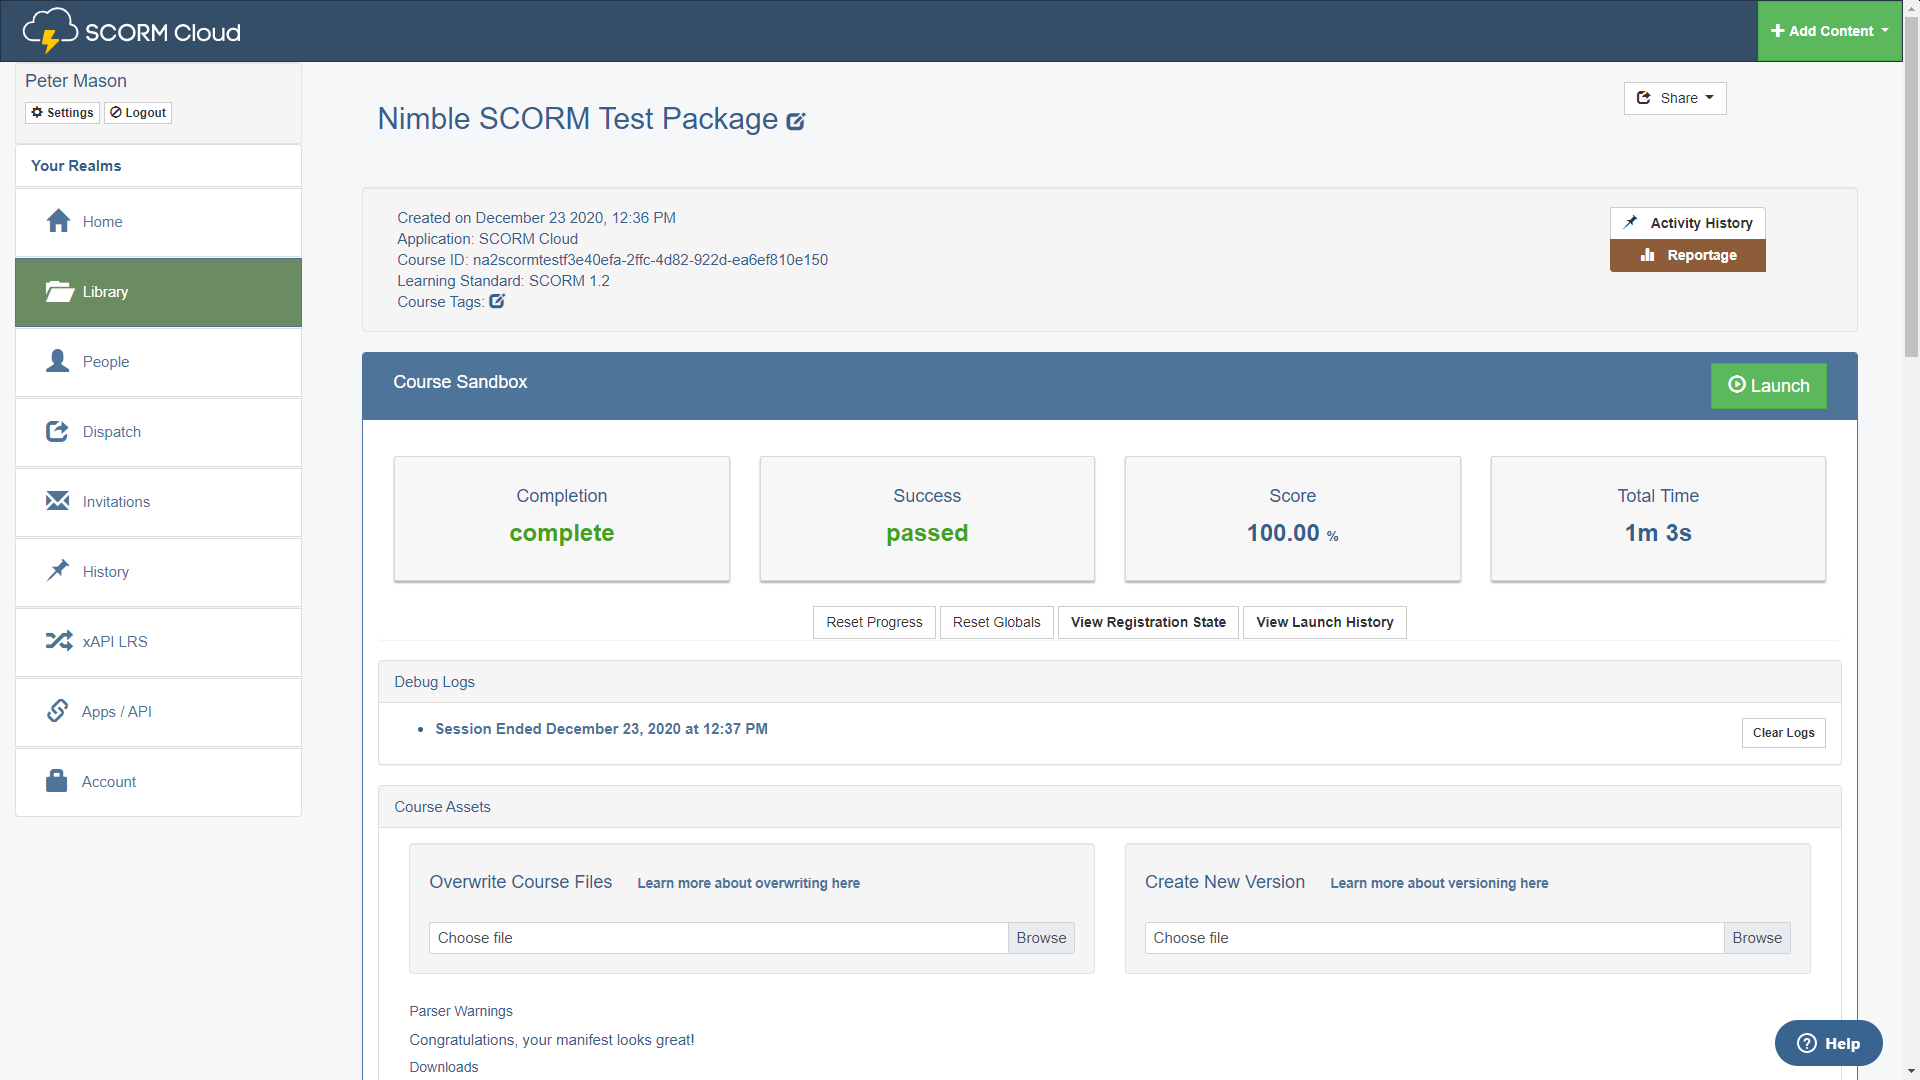Click the Course ID text
This screenshot has width=1920, height=1080.
tap(612, 260)
